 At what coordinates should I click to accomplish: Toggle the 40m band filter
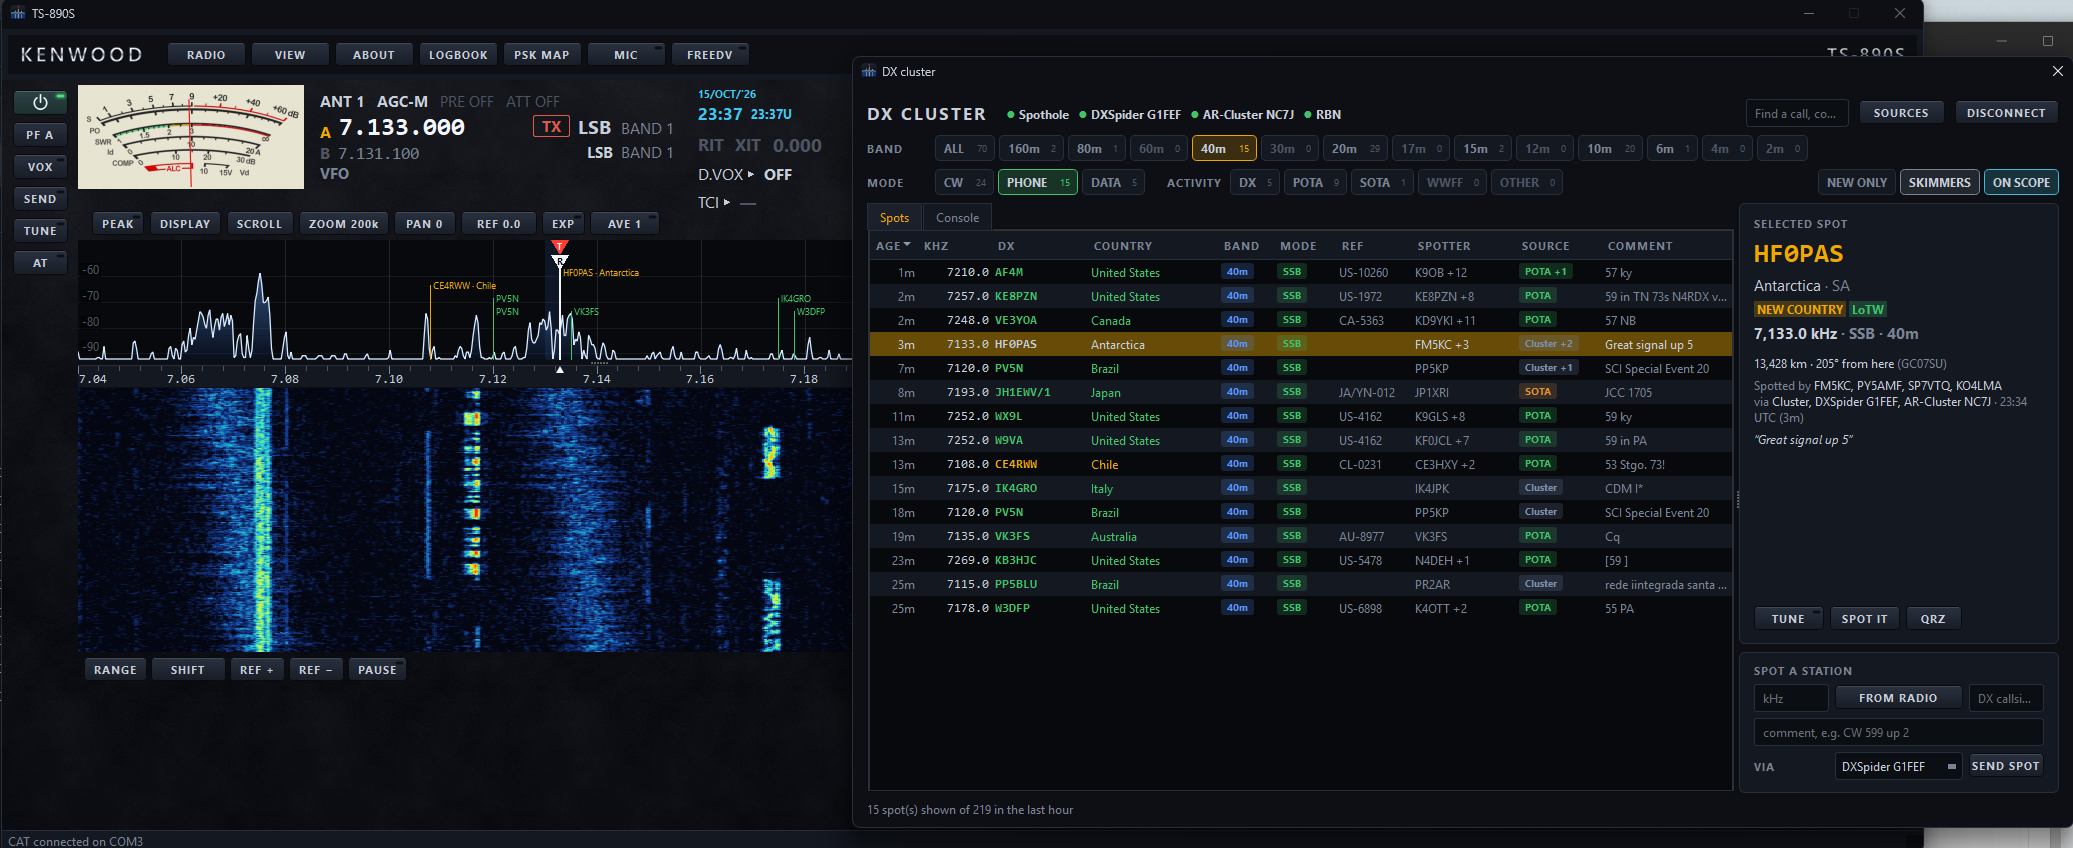[x=1224, y=149]
